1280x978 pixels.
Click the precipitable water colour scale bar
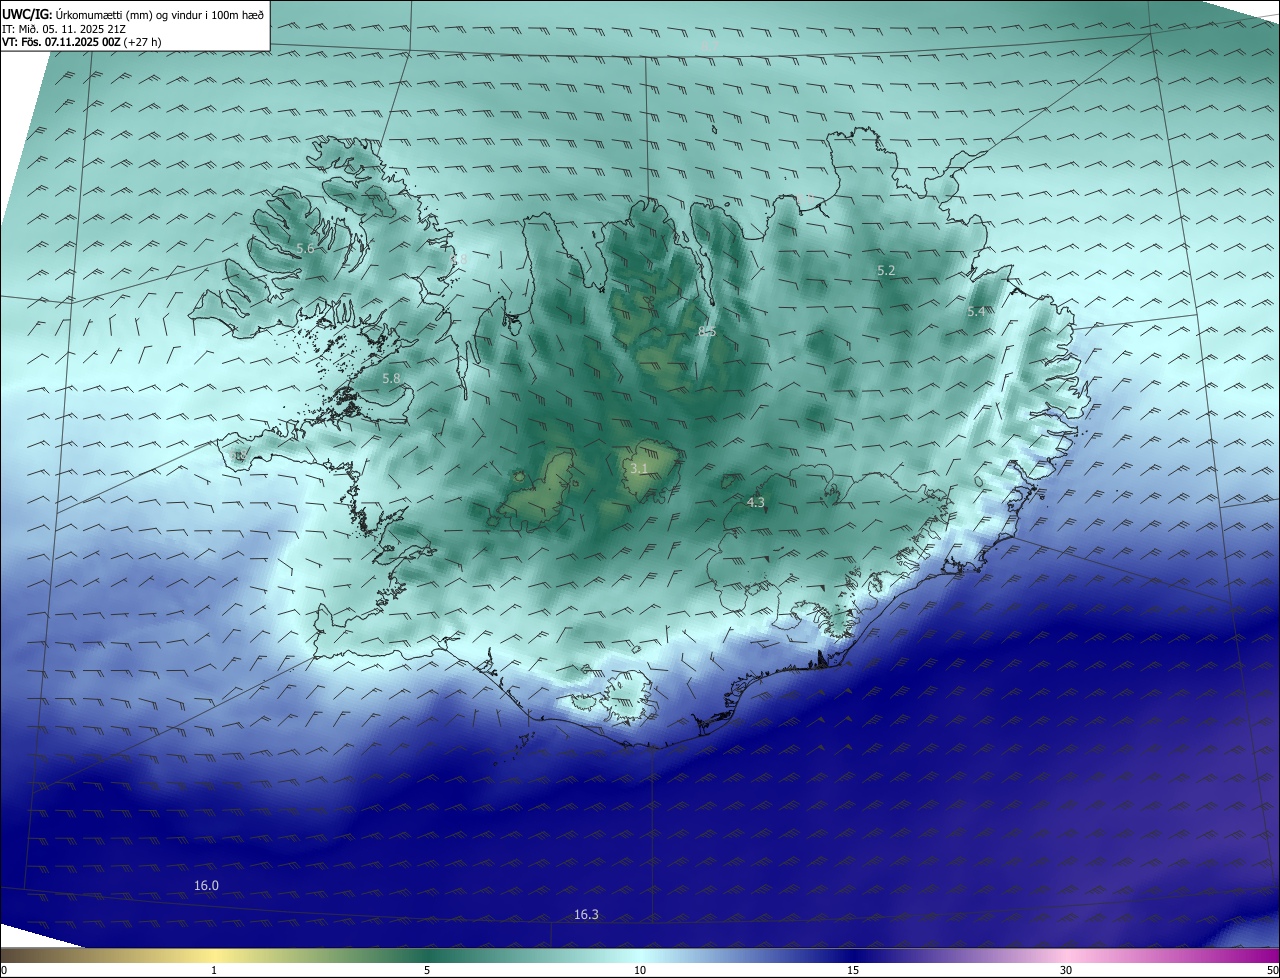click(x=640, y=955)
